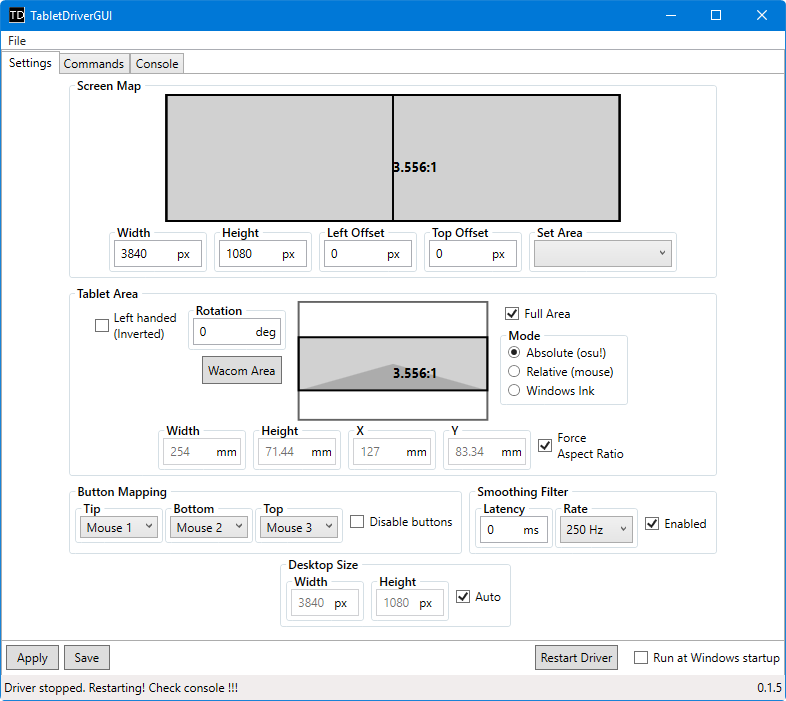
Task: Close the TabletDriverGUI window
Action: coord(762,15)
